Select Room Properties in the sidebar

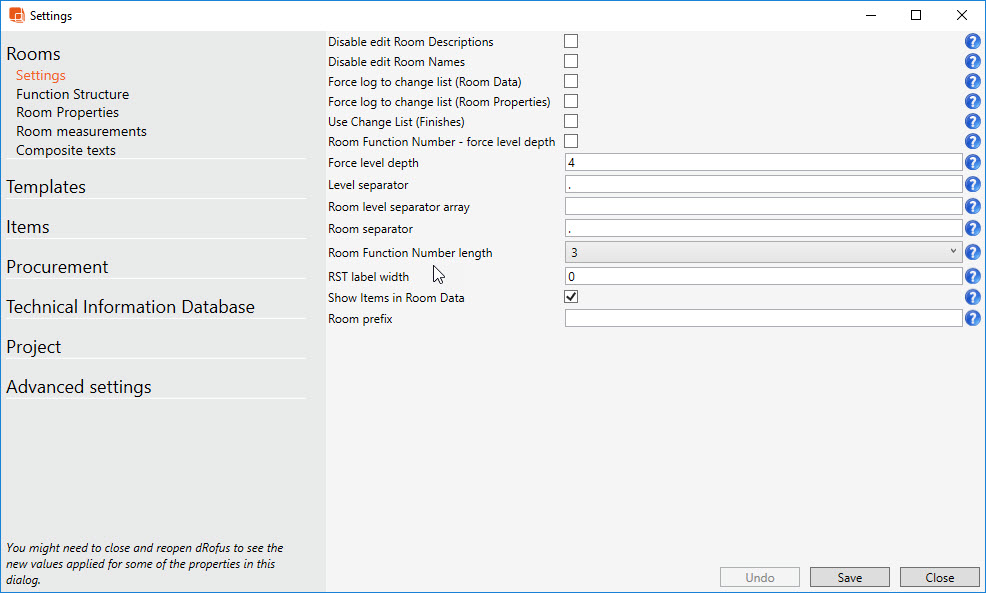[67, 113]
